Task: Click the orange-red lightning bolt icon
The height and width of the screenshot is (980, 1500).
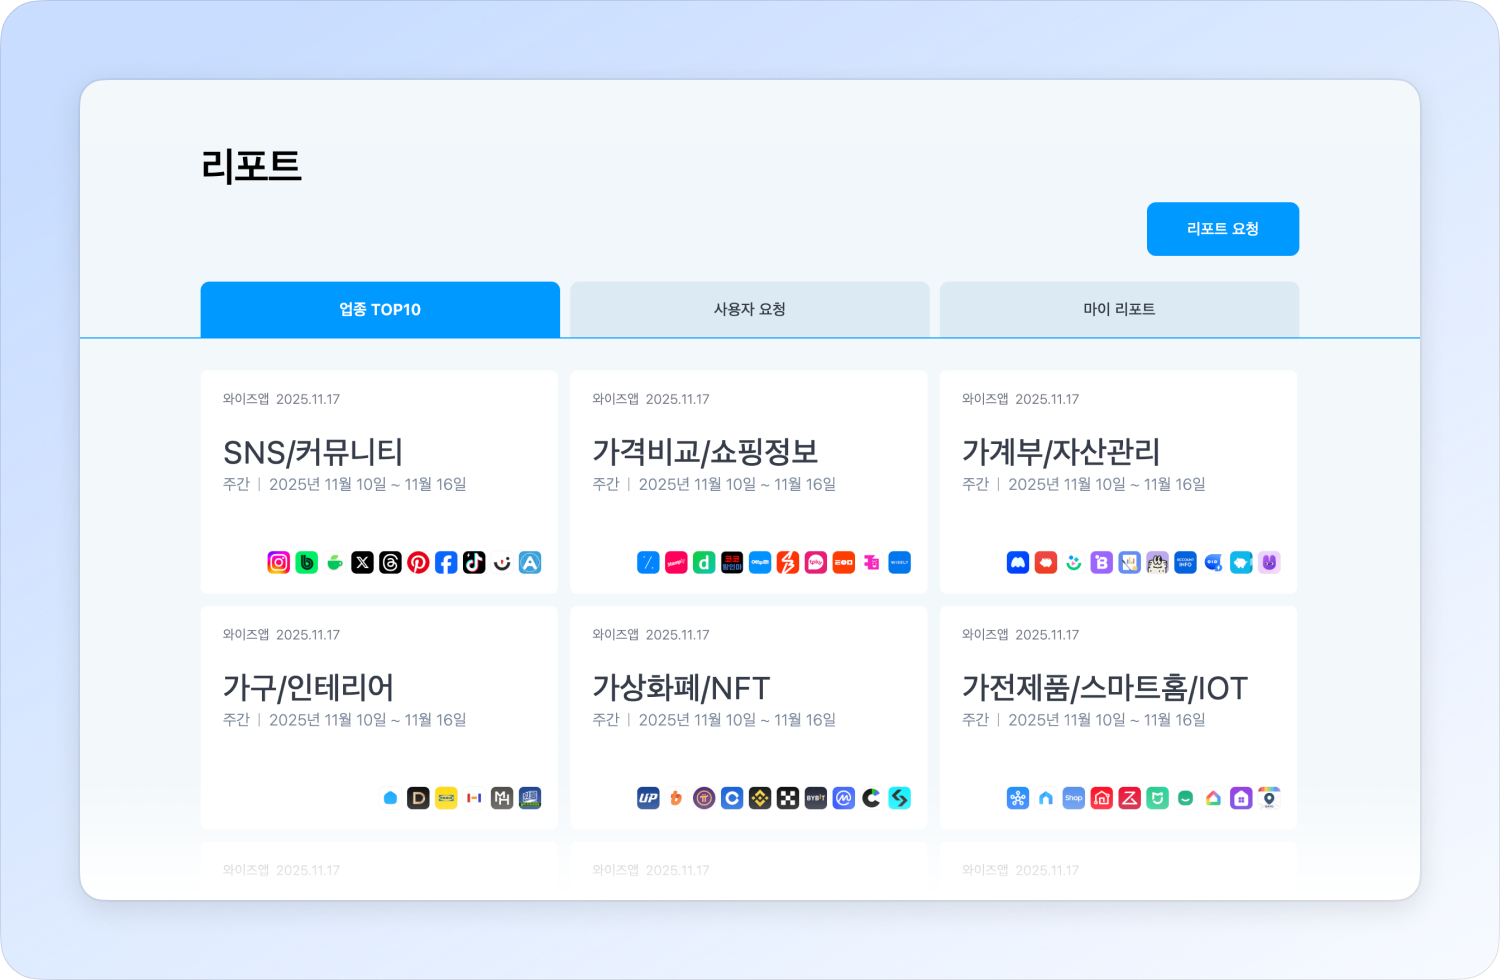Action: (788, 563)
